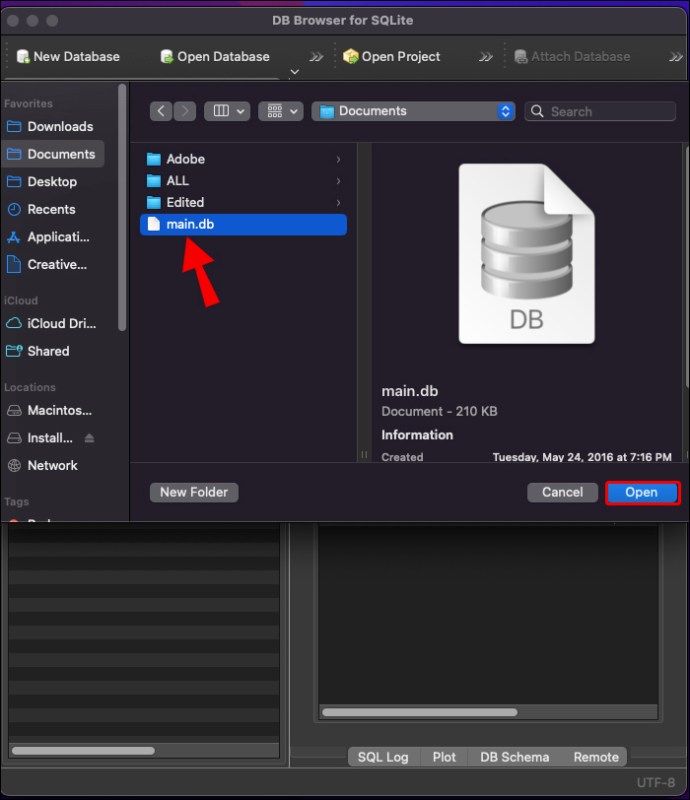Switch to the DB Schema tab
Screen dimensions: 690x800
click(514, 757)
